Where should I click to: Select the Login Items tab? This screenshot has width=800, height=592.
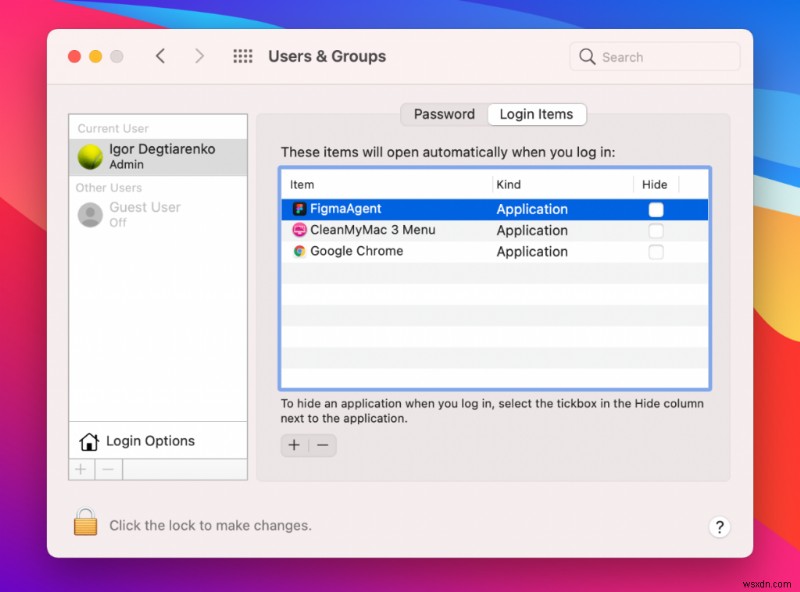pos(536,114)
